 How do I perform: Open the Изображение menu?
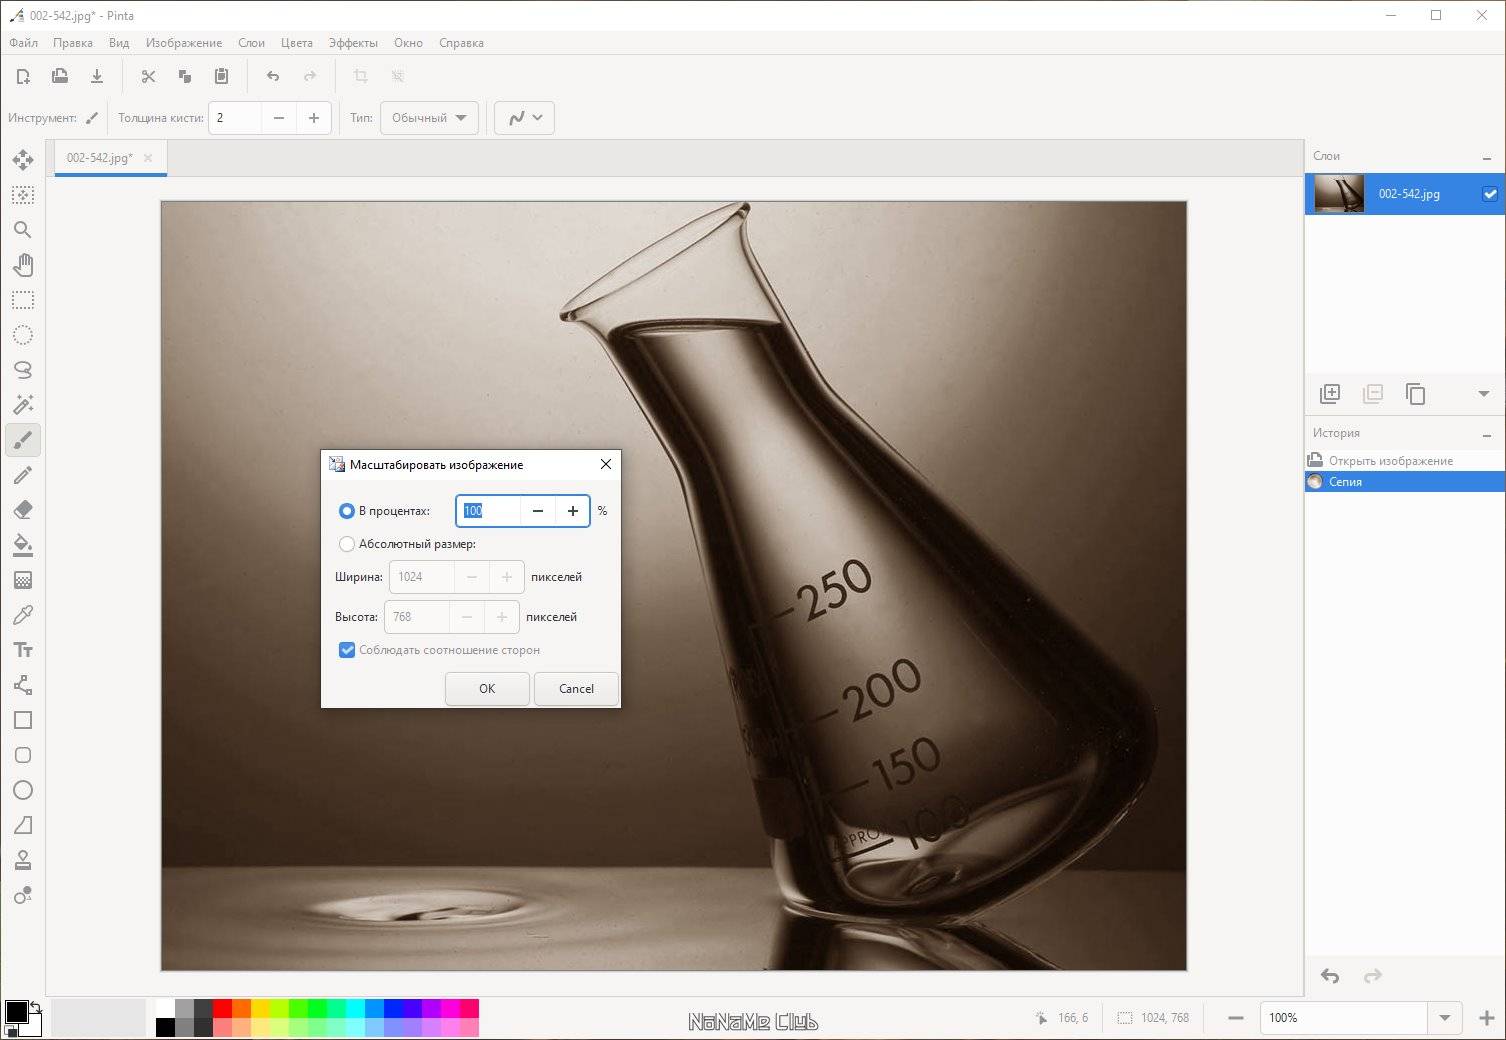click(184, 43)
